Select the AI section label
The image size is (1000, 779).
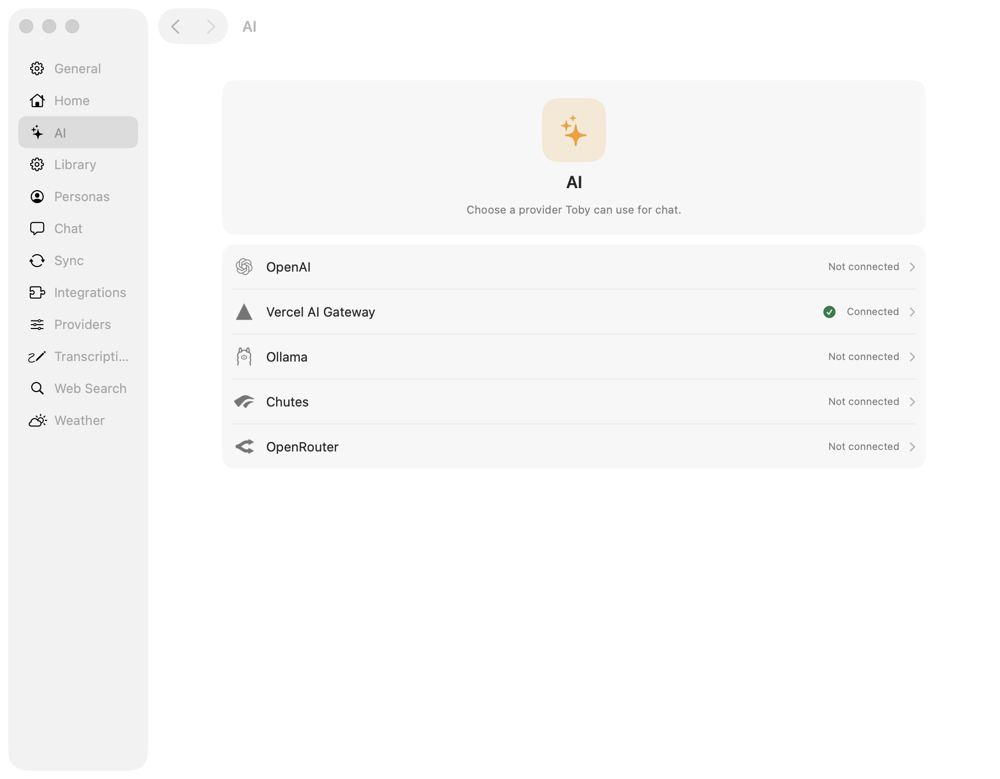(60, 133)
